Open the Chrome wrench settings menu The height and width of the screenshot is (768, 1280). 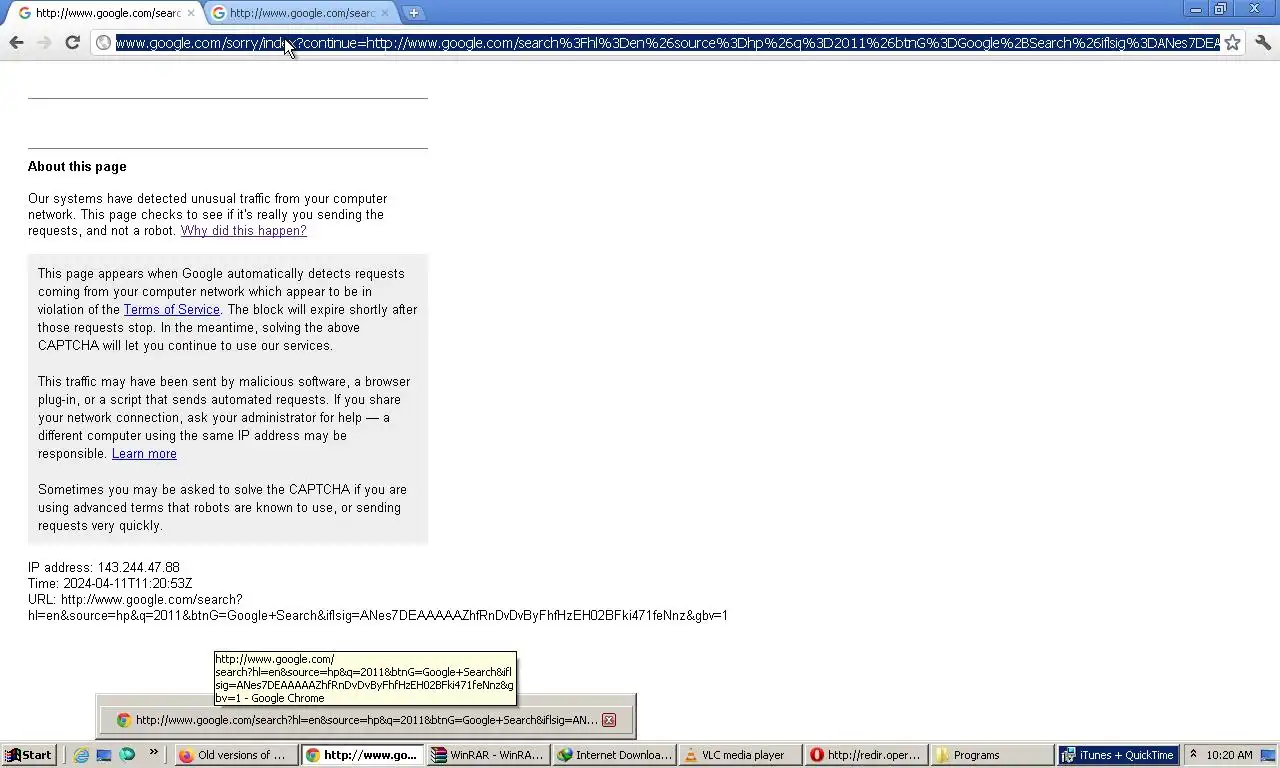click(x=1262, y=42)
